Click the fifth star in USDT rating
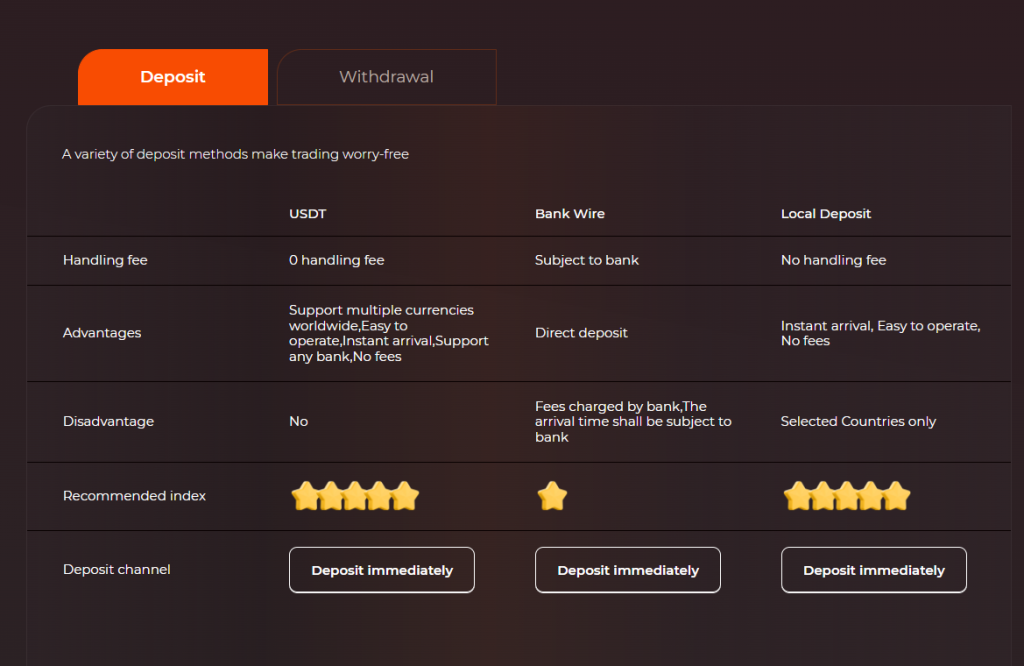The width and height of the screenshot is (1024, 666). coord(405,496)
